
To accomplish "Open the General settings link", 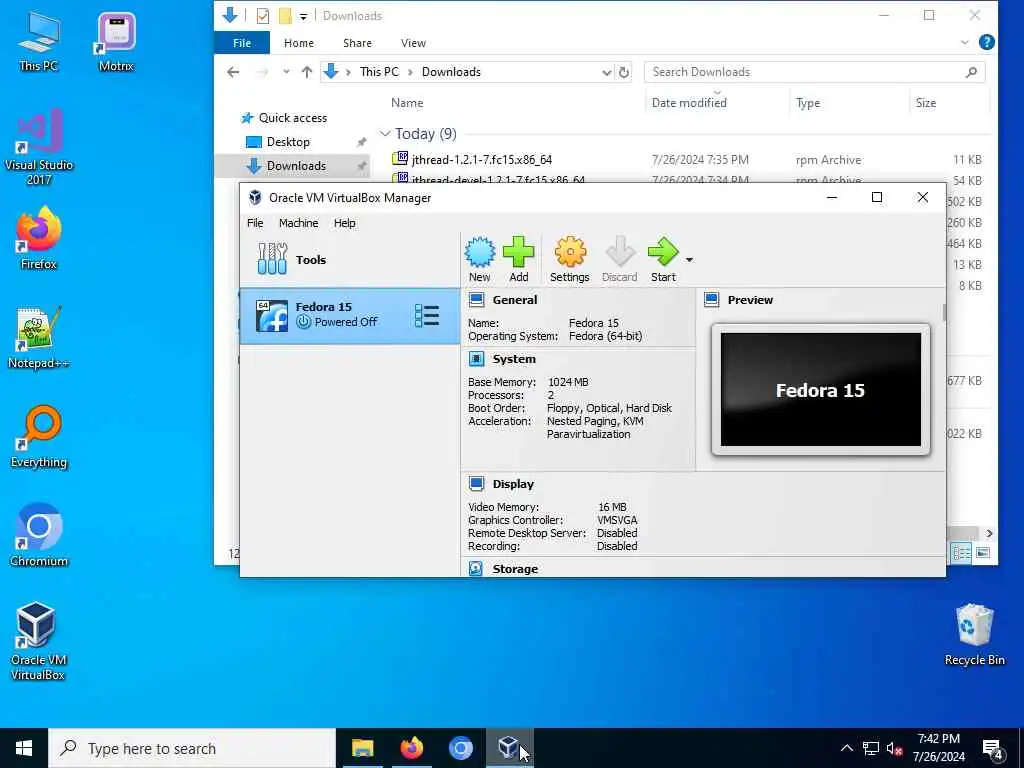I will [x=515, y=300].
